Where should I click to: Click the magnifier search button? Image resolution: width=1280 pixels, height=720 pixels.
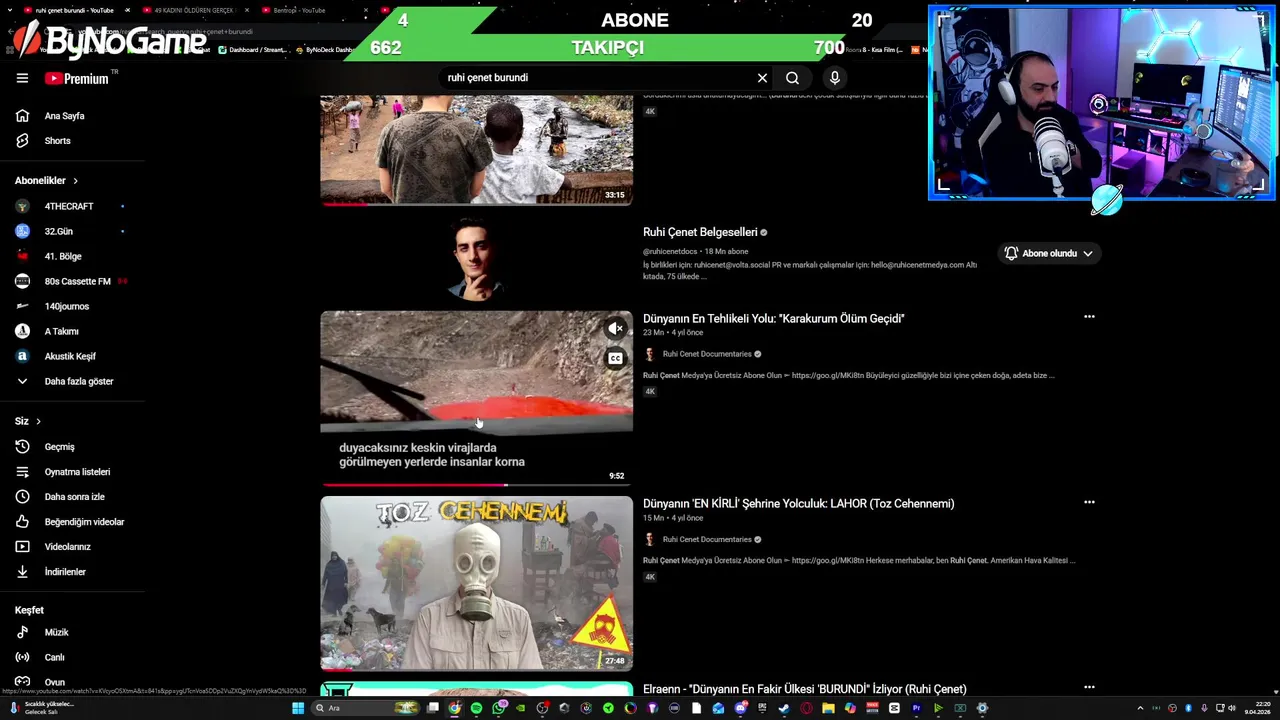[x=792, y=78]
